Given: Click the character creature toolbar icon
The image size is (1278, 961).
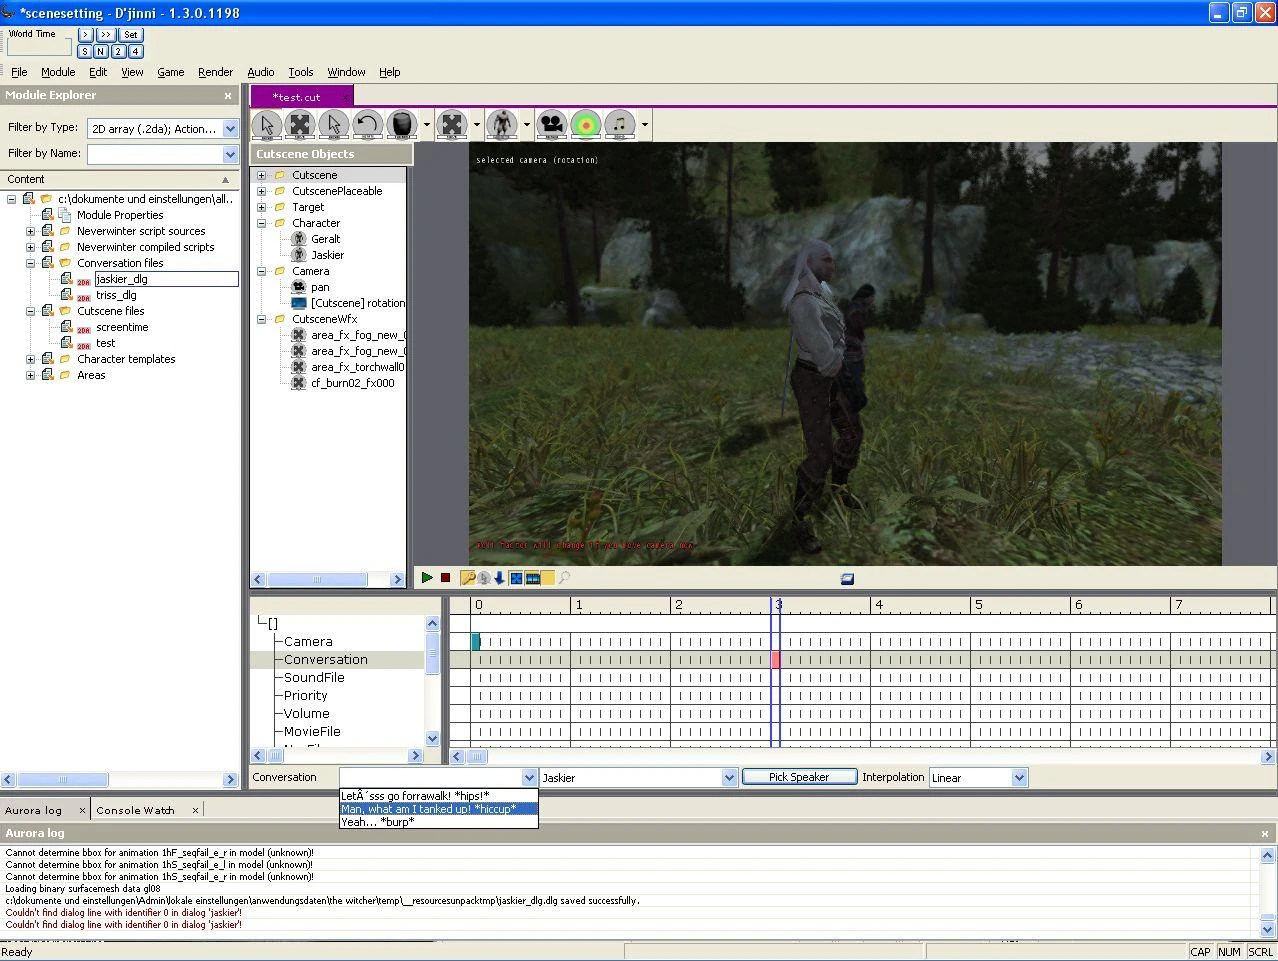Looking at the screenshot, I should coord(502,125).
